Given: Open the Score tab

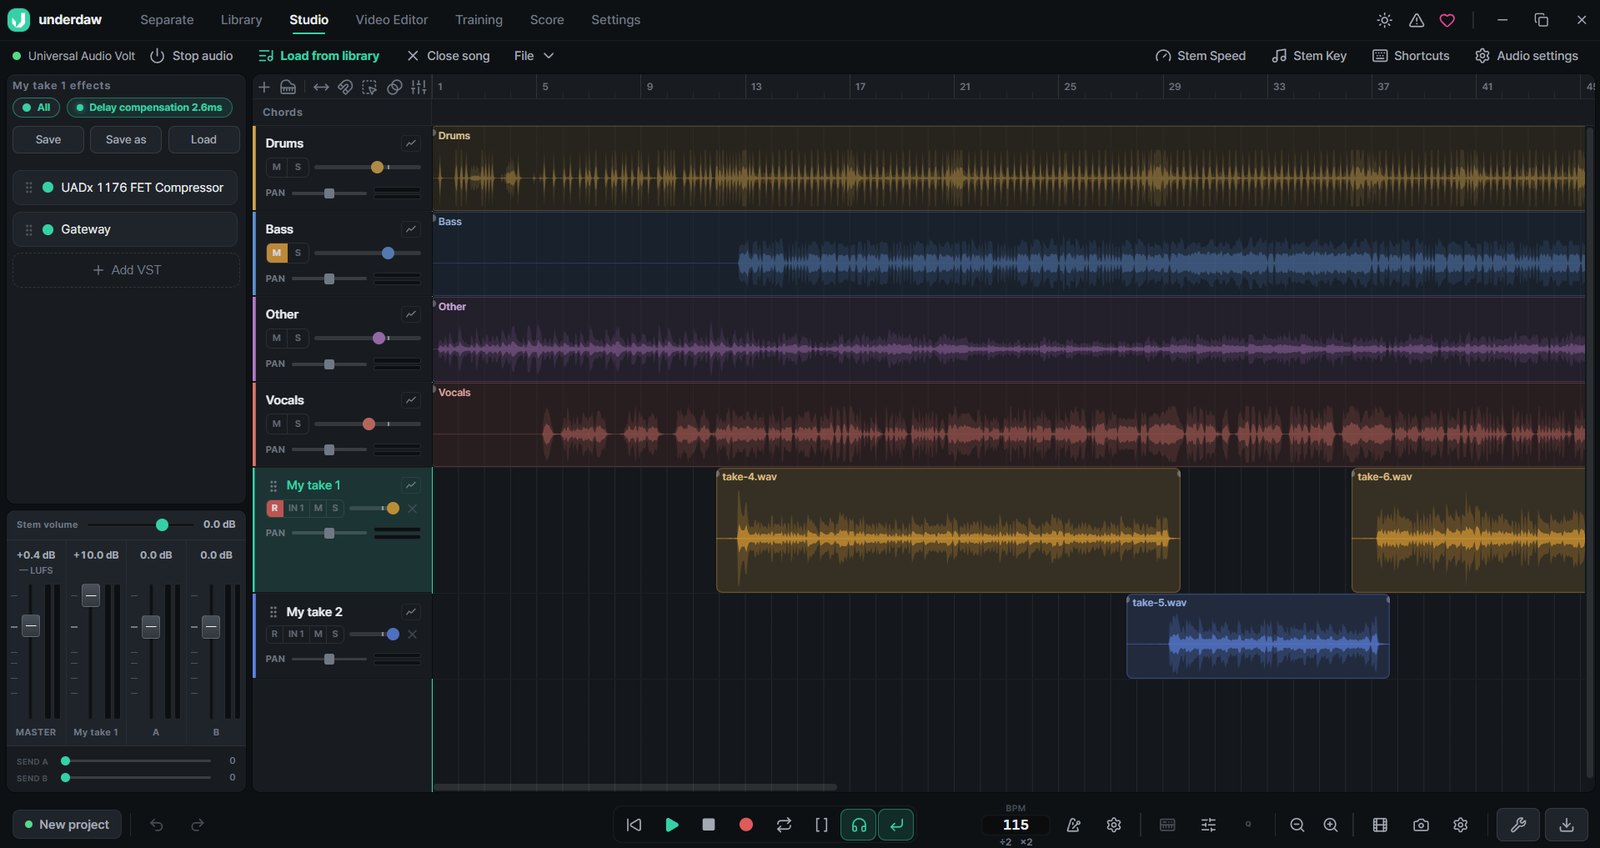Looking at the screenshot, I should coord(547,20).
